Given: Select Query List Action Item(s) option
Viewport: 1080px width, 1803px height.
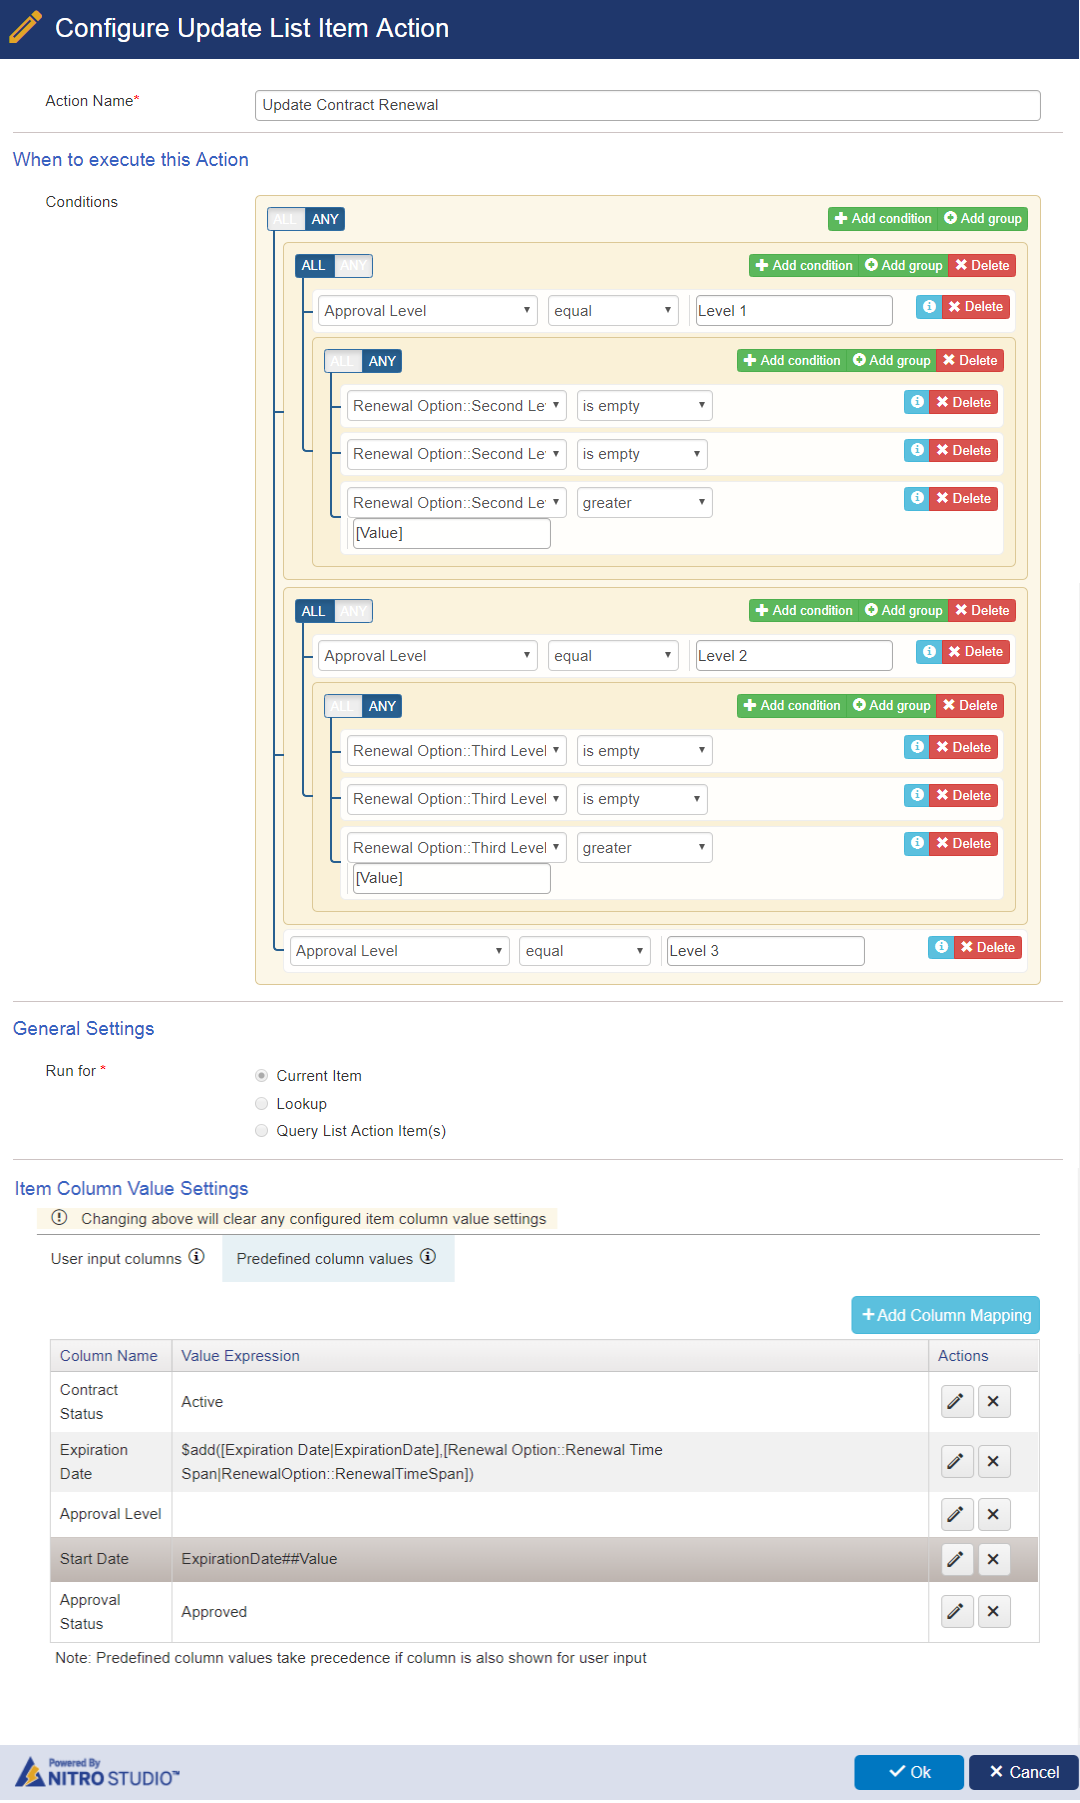Looking at the screenshot, I should pyautogui.click(x=262, y=1131).
